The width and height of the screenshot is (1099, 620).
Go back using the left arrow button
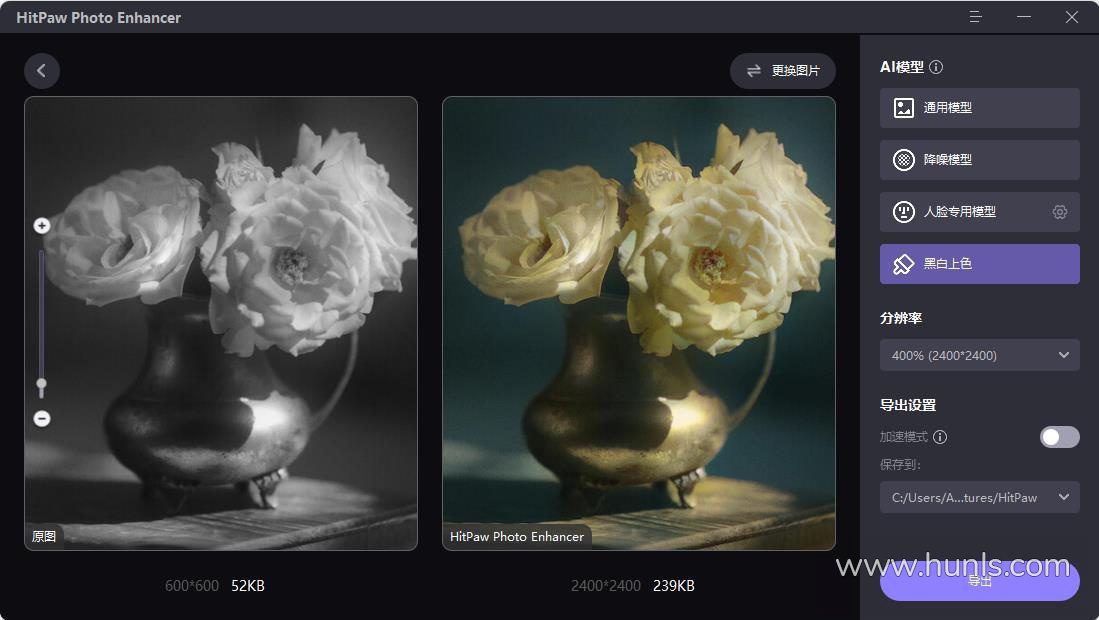click(41, 71)
